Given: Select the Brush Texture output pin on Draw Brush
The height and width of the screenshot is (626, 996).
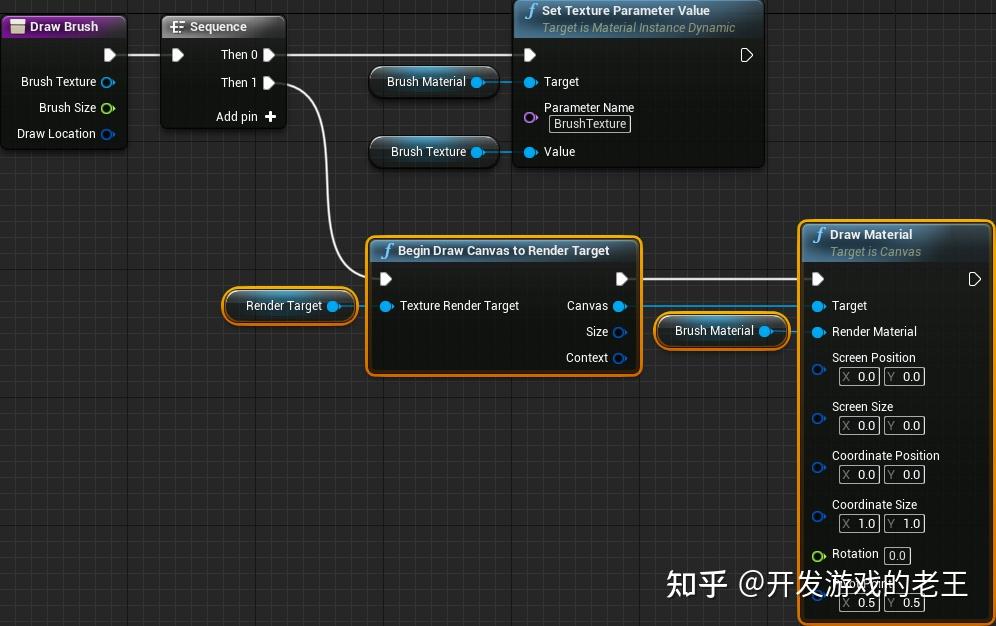Looking at the screenshot, I should [x=108, y=82].
